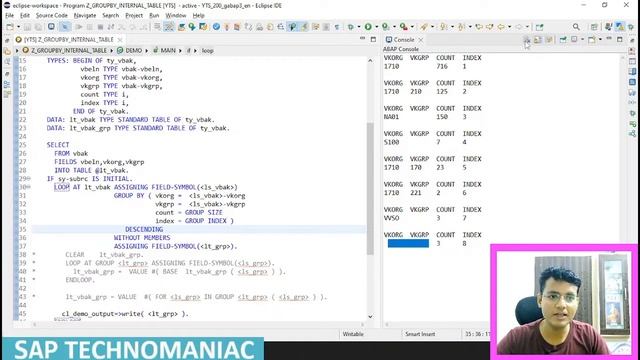Click the External Tools run icon
This screenshot has height=360, width=640.
[404, 27]
